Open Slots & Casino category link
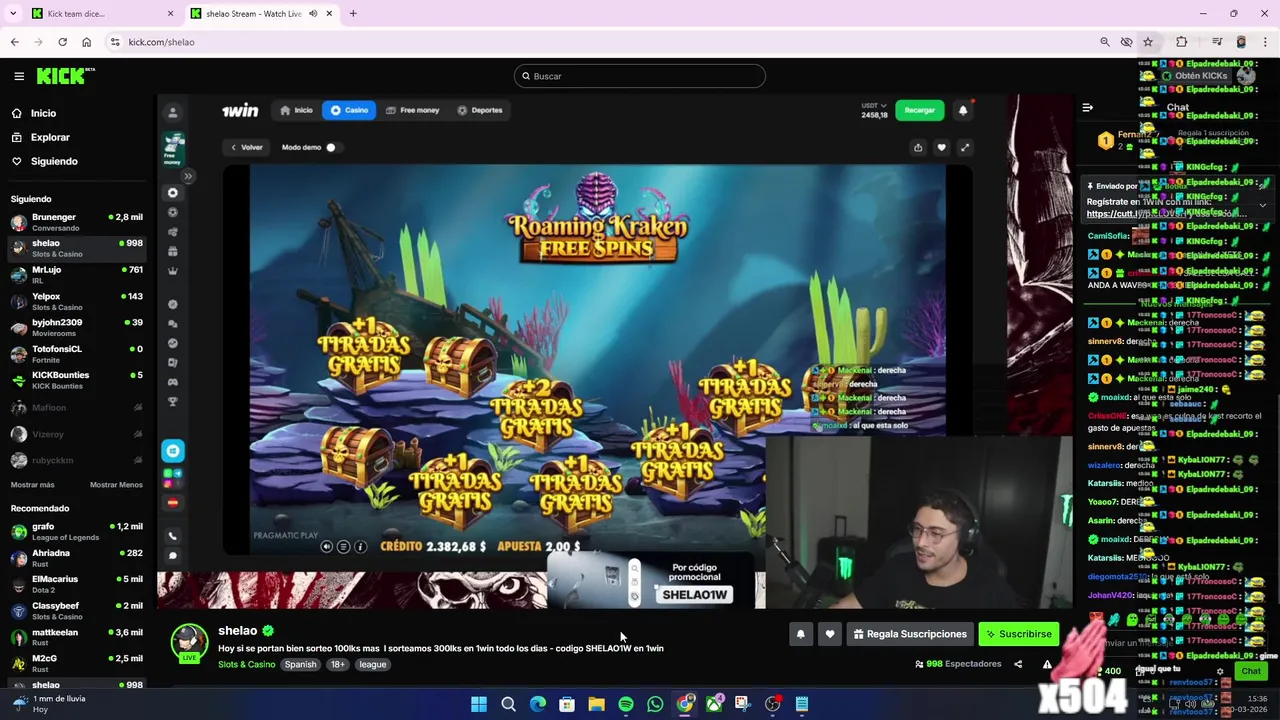Image resolution: width=1280 pixels, height=720 pixels. [246, 664]
